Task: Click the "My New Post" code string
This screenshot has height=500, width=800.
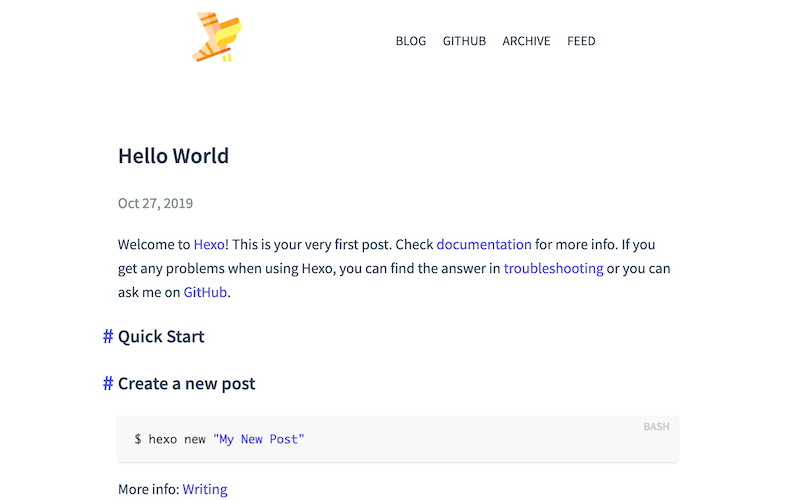Action: 258,439
